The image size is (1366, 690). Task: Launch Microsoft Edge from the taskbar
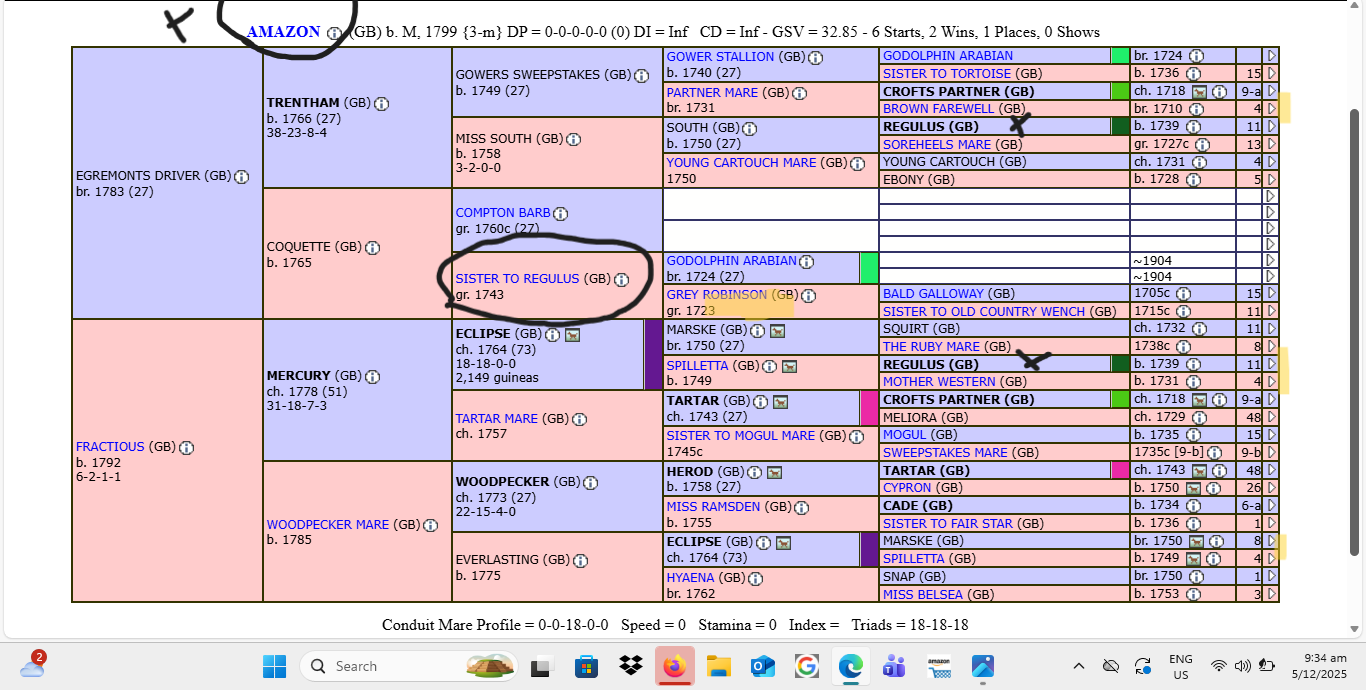850,666
